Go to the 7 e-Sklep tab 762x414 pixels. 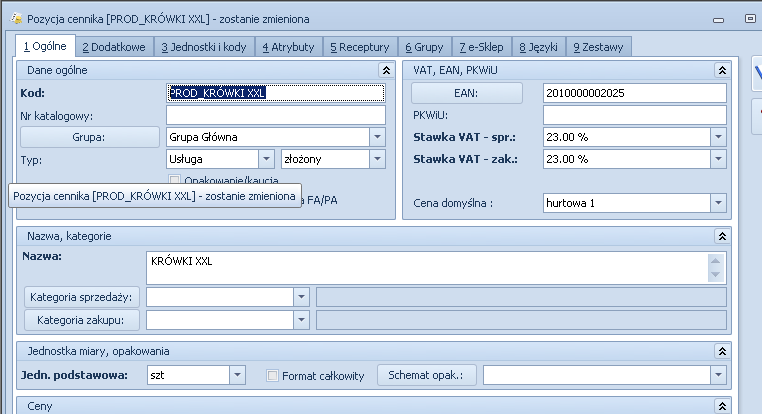coord(480,46)
